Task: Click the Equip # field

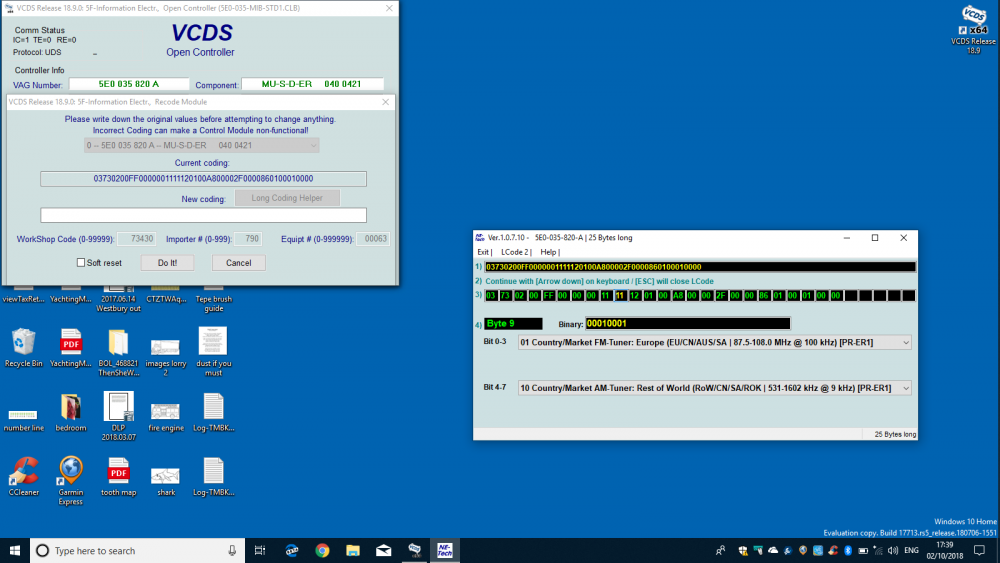Action: pos(373,238)
